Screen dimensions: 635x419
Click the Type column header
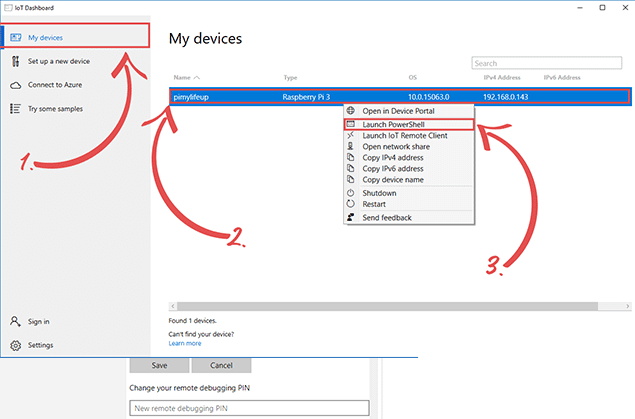pyautogui.click(x=291, y=77)
